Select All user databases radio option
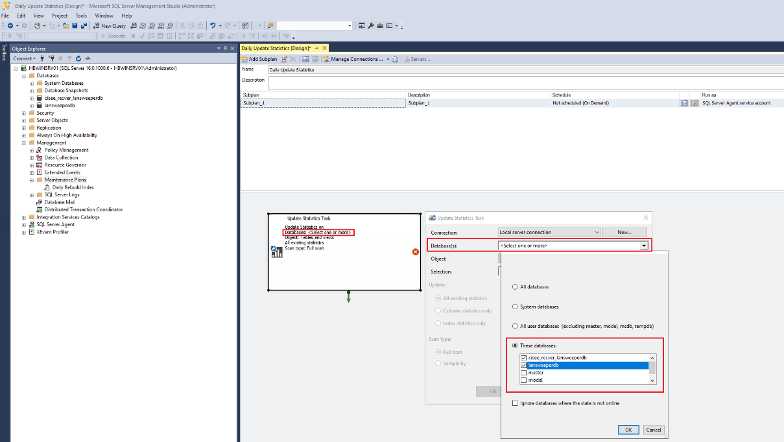The height and width of the screenshot is (442, 784). [514, 326]
